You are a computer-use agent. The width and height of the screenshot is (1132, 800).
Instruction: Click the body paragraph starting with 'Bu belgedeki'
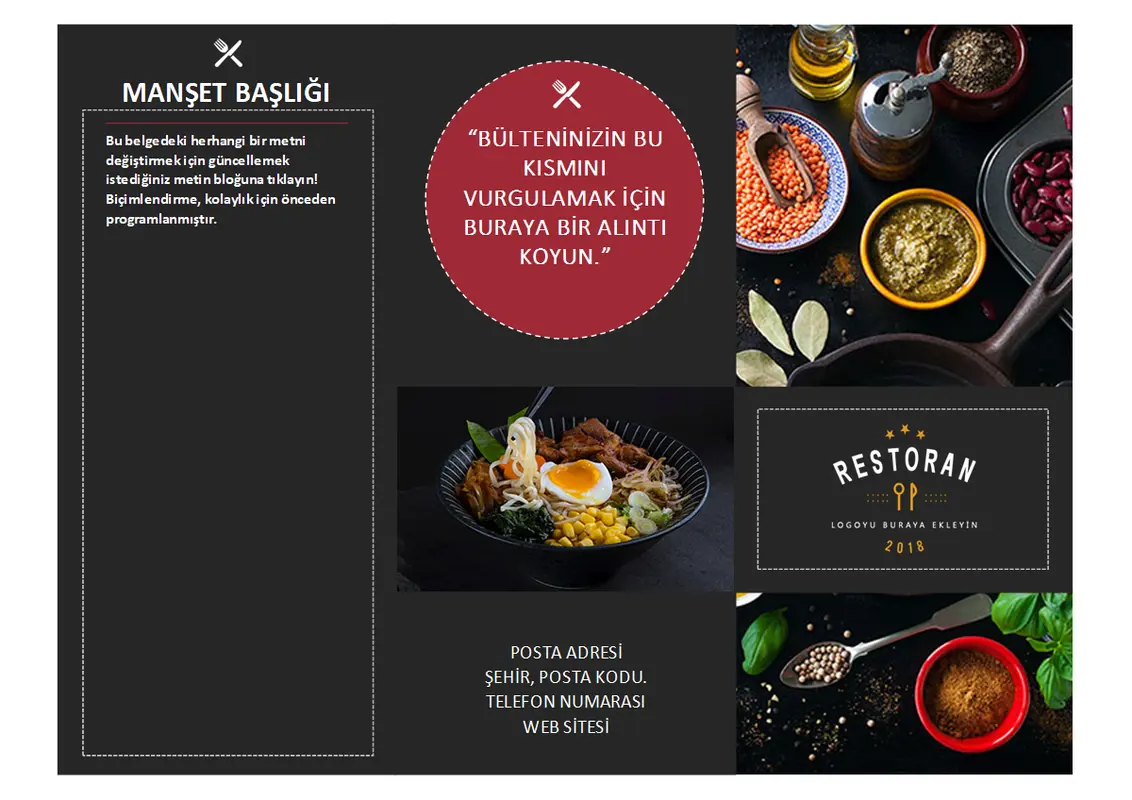(x=220, y=179)
